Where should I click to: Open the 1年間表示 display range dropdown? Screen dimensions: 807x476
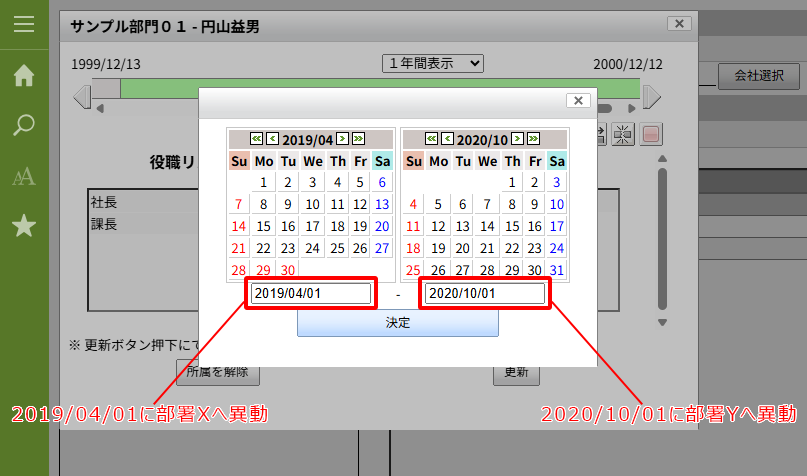(x=433, y=63)
